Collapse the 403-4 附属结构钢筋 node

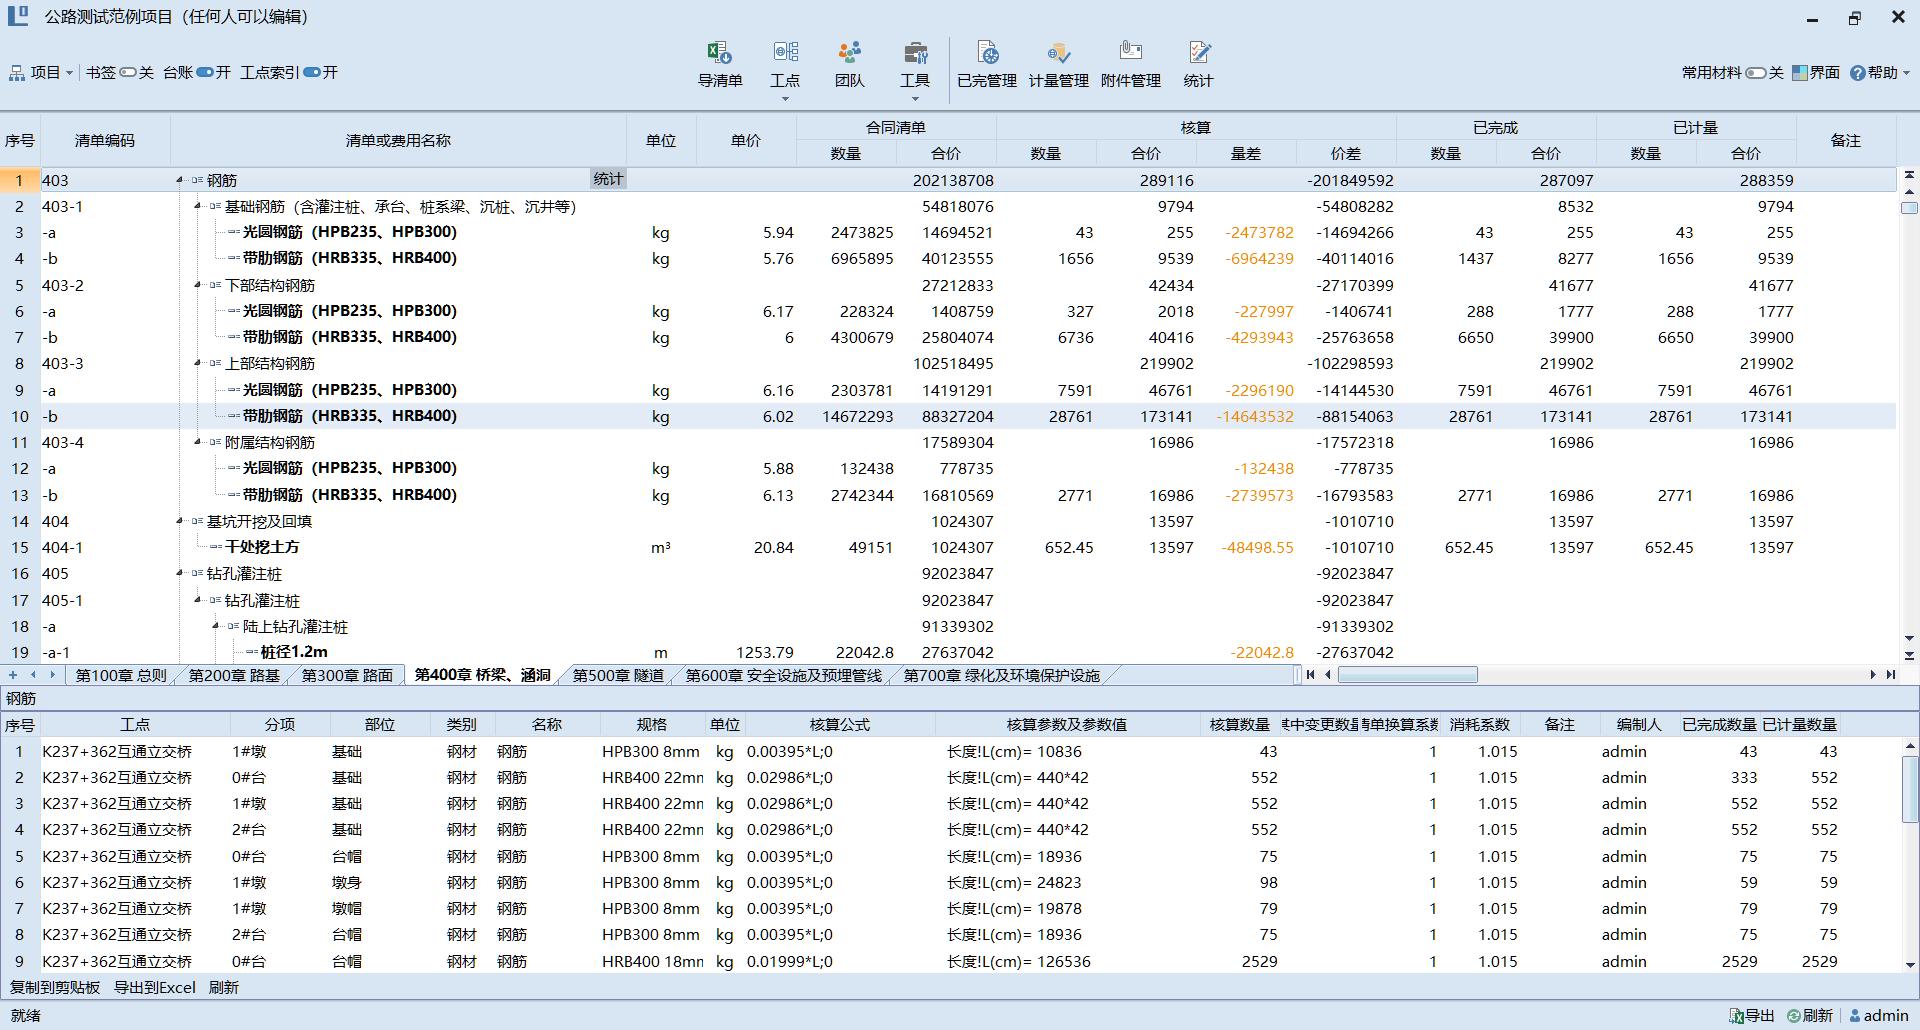tap(198, 443)
